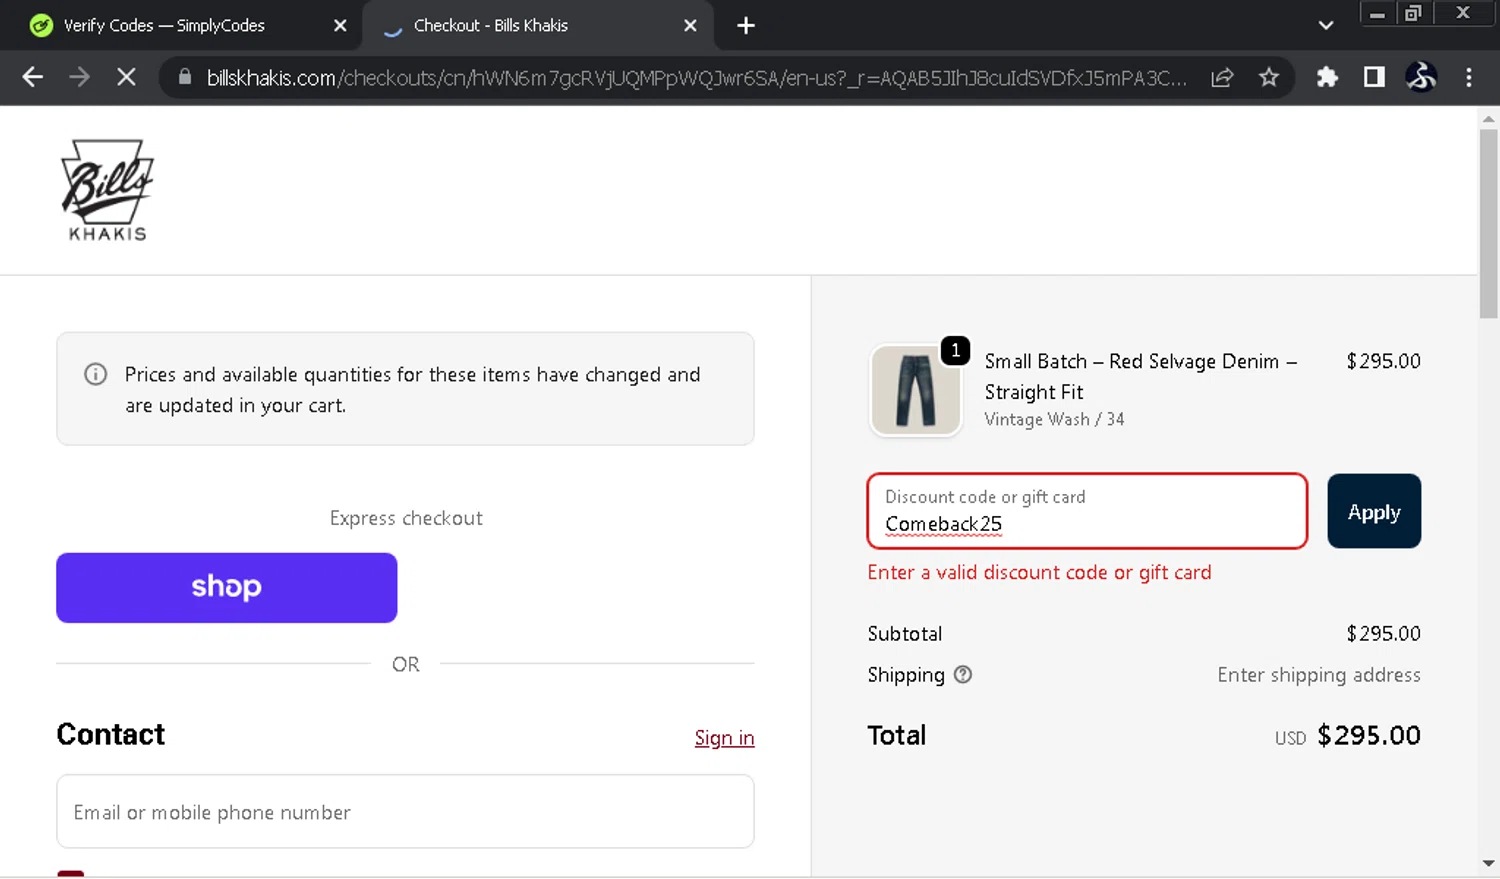The width and height of the screenshot is (1500, 879).
Task: Click the 'Contact' heading
Action: click(111, 735)
